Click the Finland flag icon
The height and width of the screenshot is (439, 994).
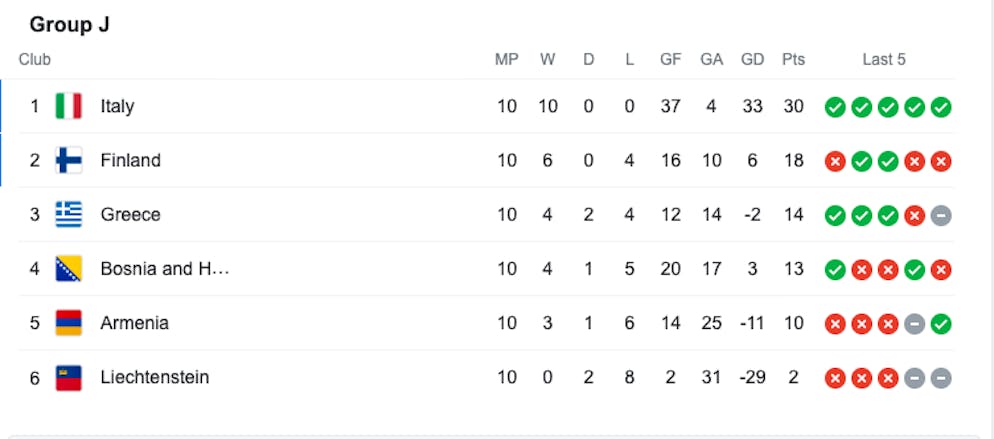tap(68, 160)
